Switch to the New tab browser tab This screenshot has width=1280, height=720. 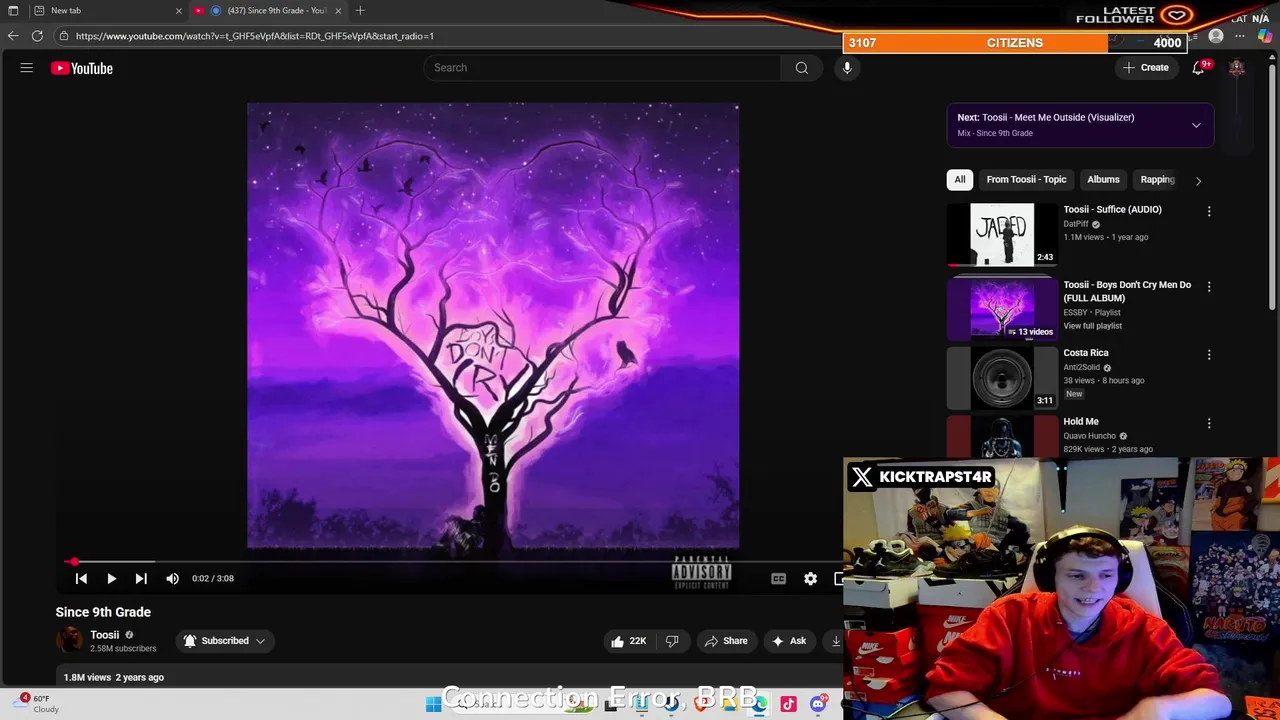tap(105, 10)
